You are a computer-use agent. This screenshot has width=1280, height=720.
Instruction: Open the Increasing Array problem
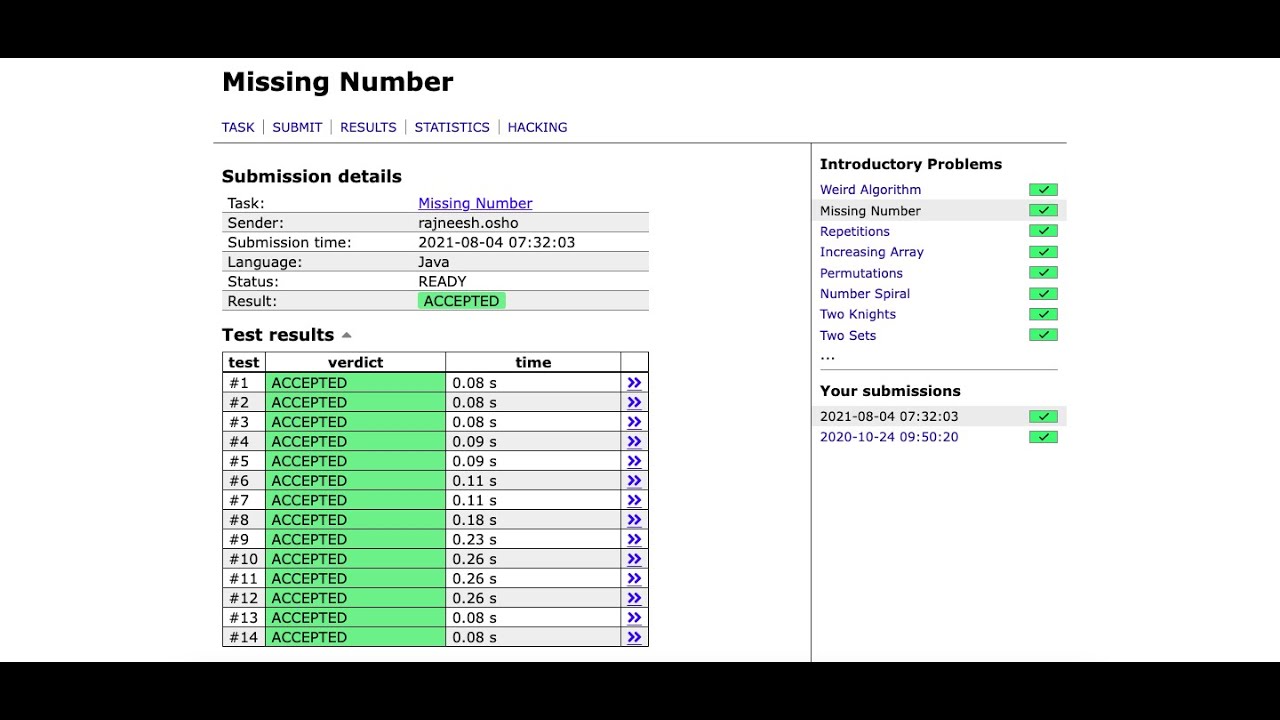[x=872, y=252]
